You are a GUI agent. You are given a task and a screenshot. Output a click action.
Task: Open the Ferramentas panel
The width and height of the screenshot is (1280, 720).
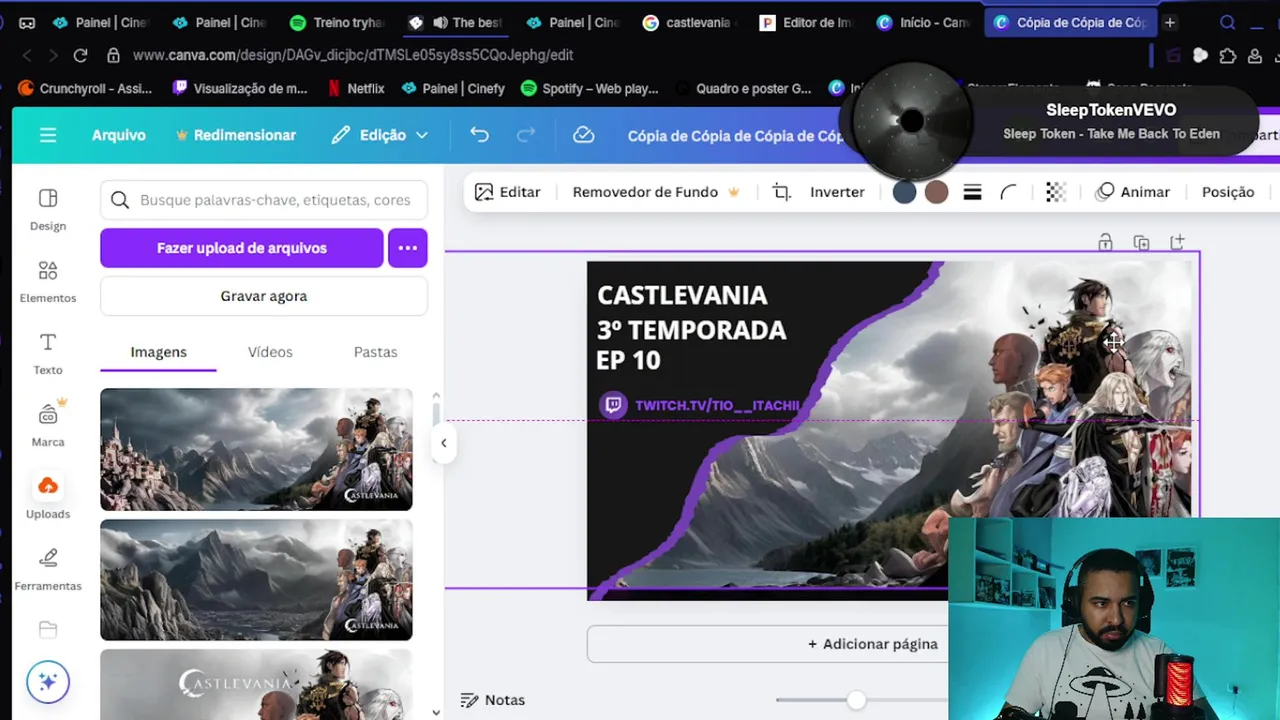click(x=48, y=570)
